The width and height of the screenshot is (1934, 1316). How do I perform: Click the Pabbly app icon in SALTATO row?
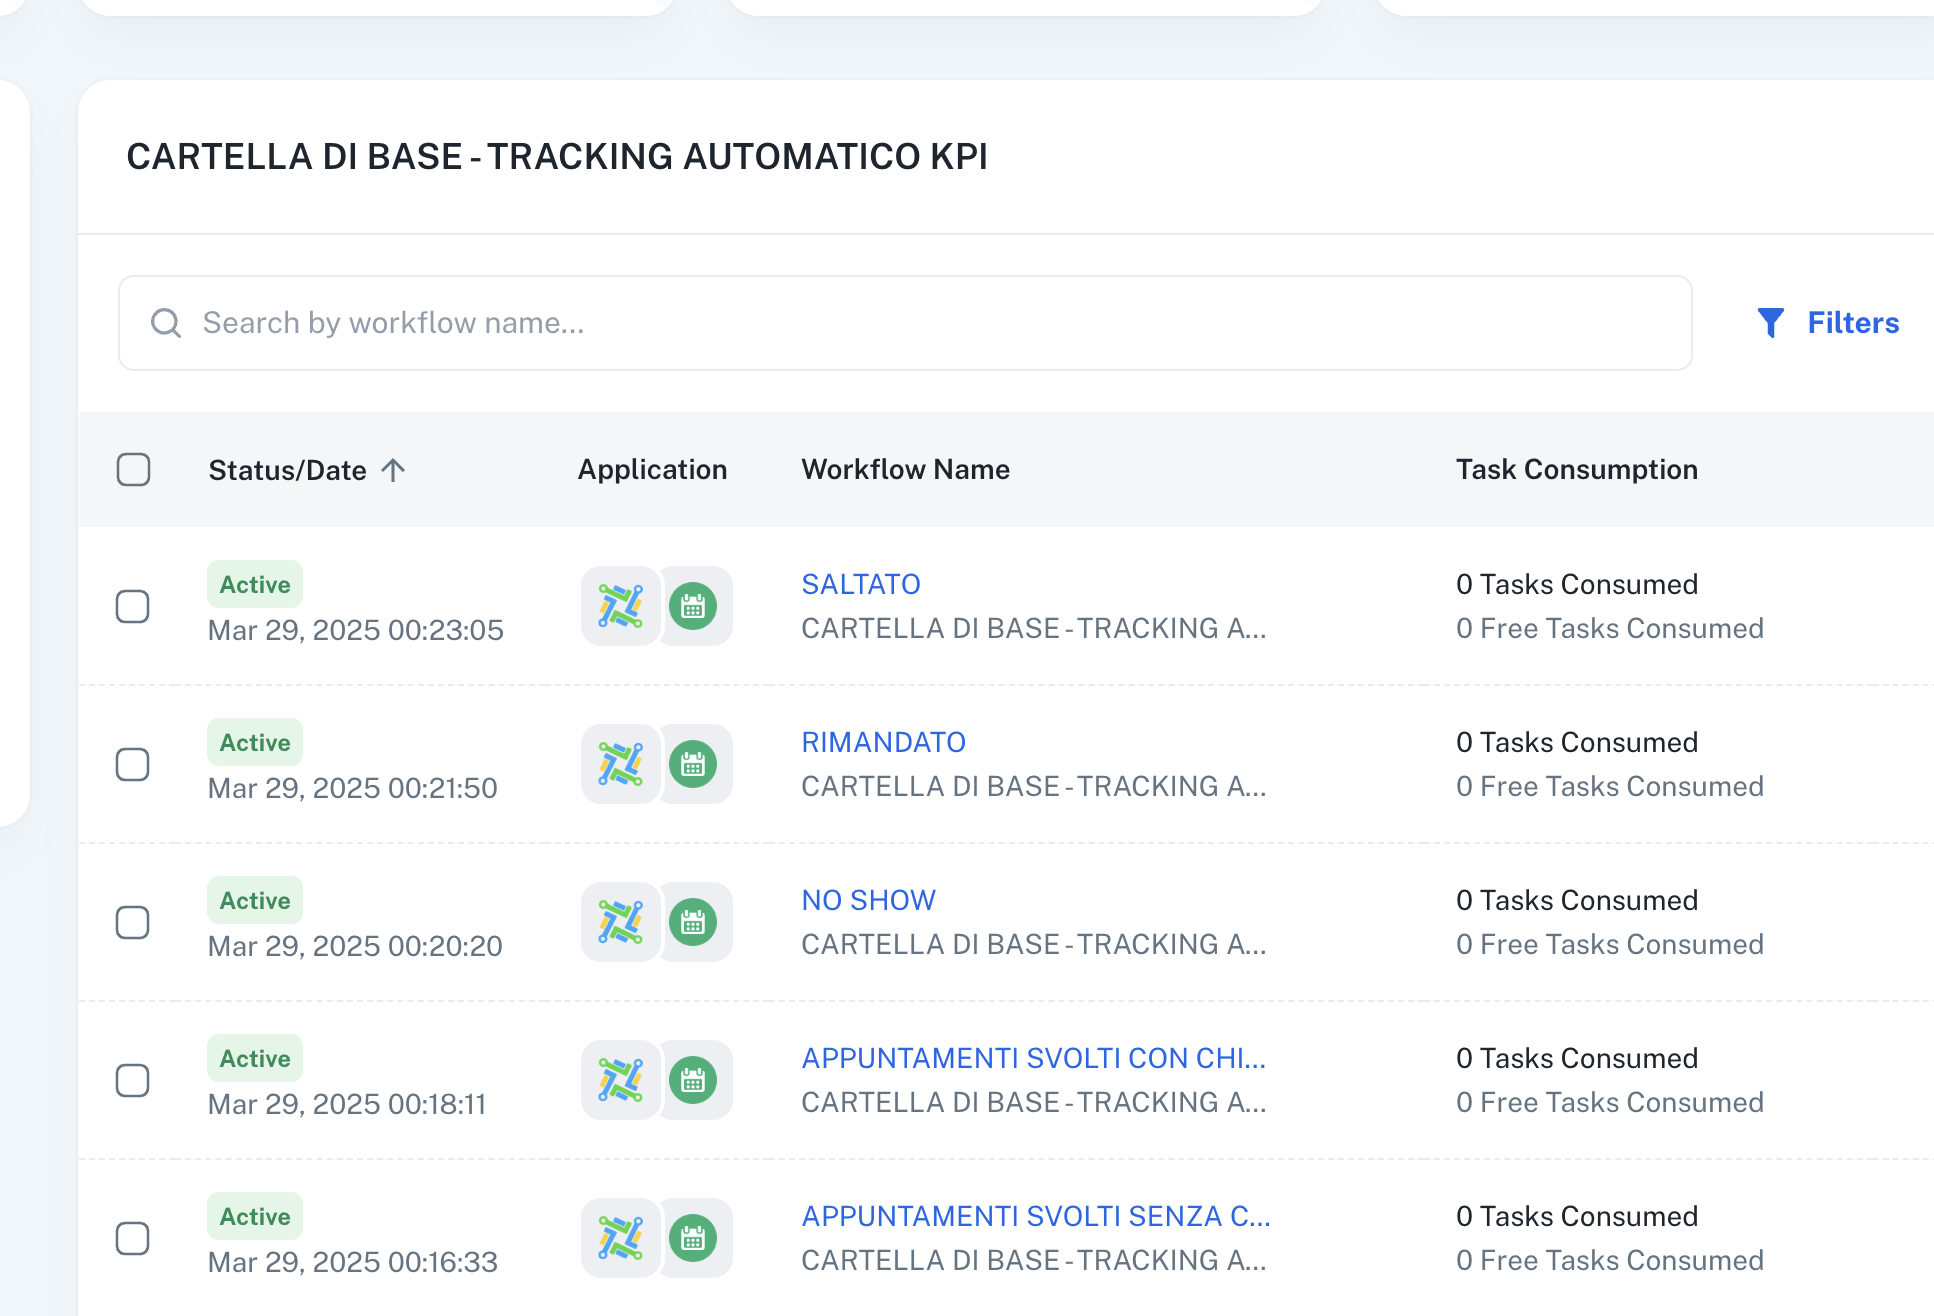coord(620,606)
